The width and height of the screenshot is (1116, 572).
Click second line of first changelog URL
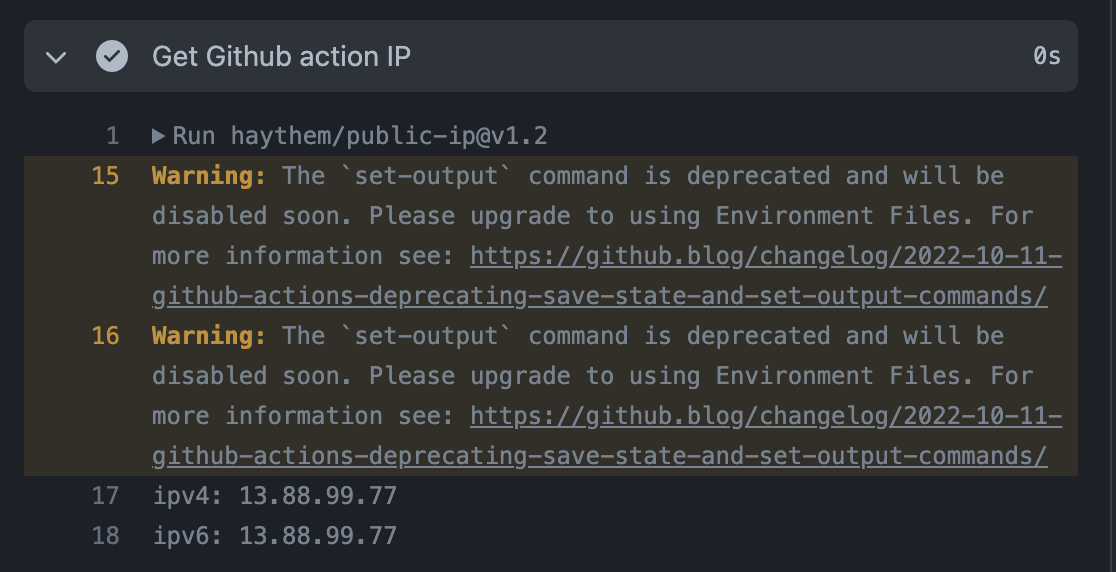pyautogui.click(x=599, y=296)
